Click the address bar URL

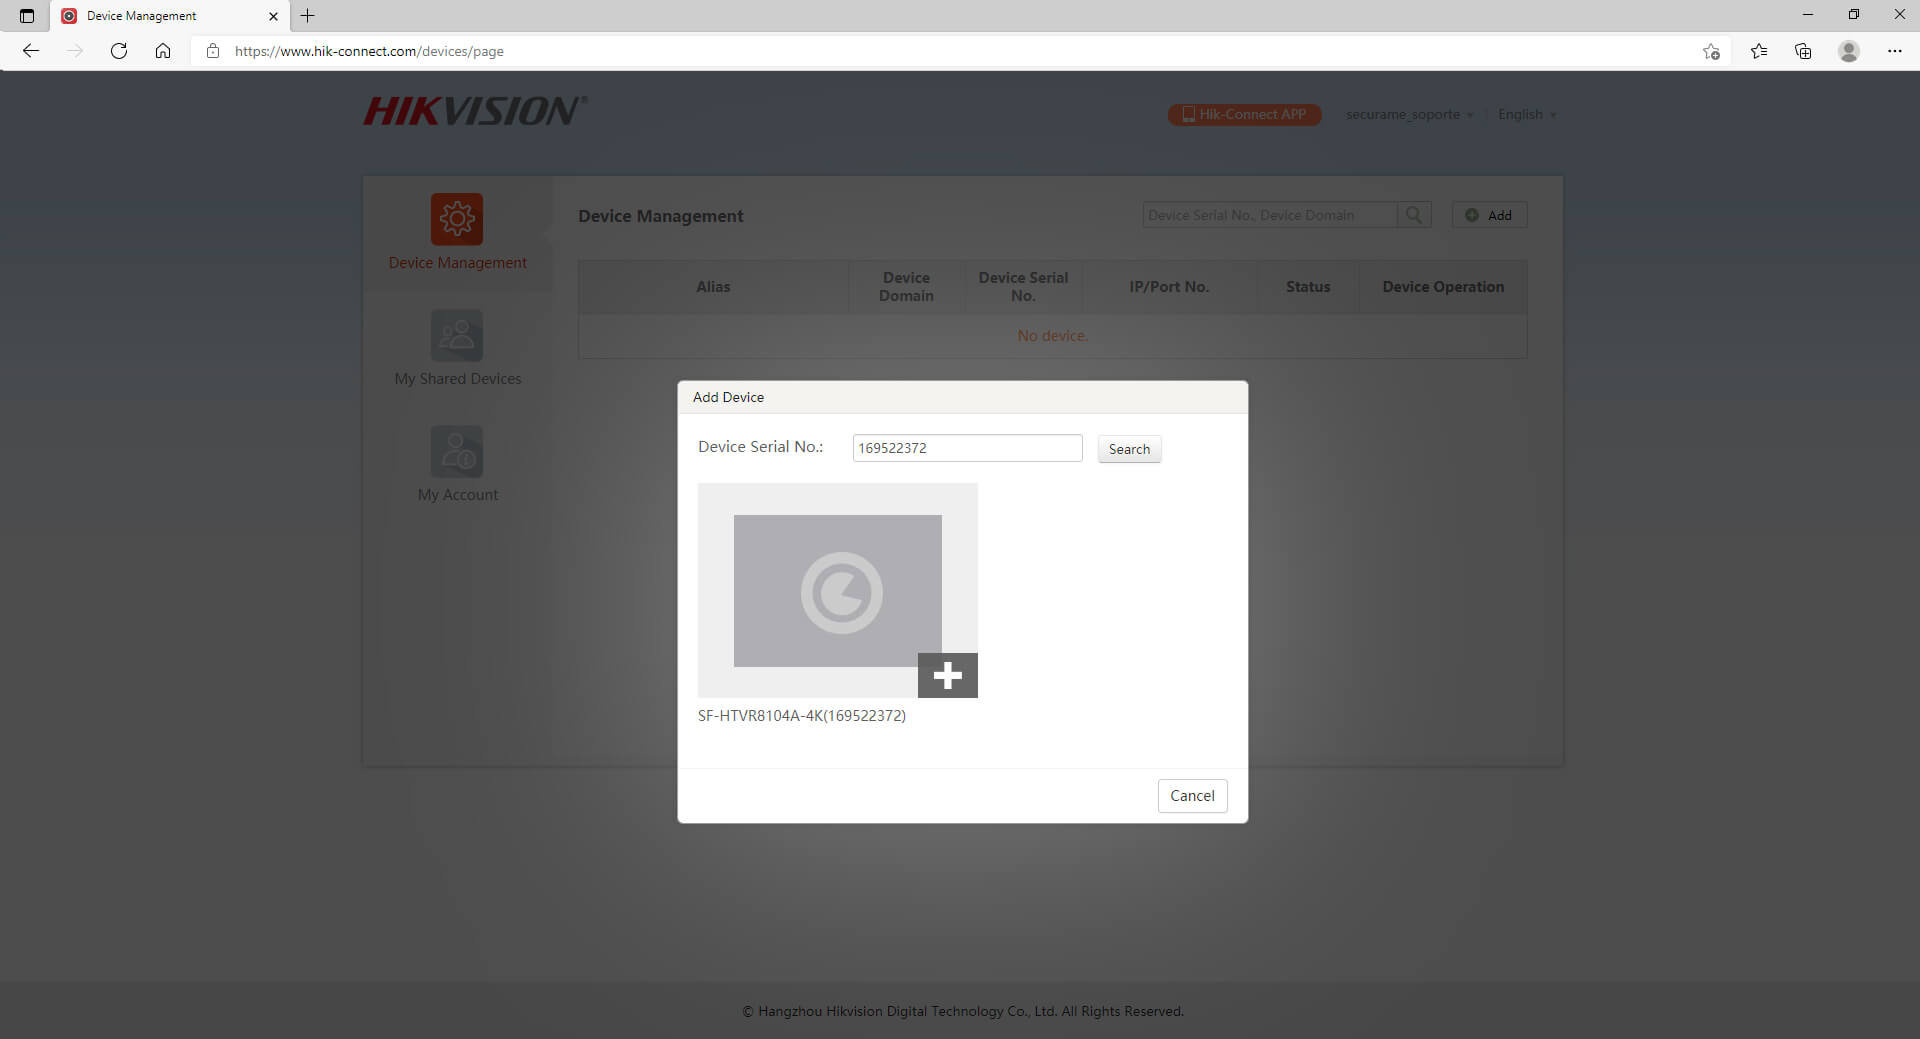coord(369,51)
